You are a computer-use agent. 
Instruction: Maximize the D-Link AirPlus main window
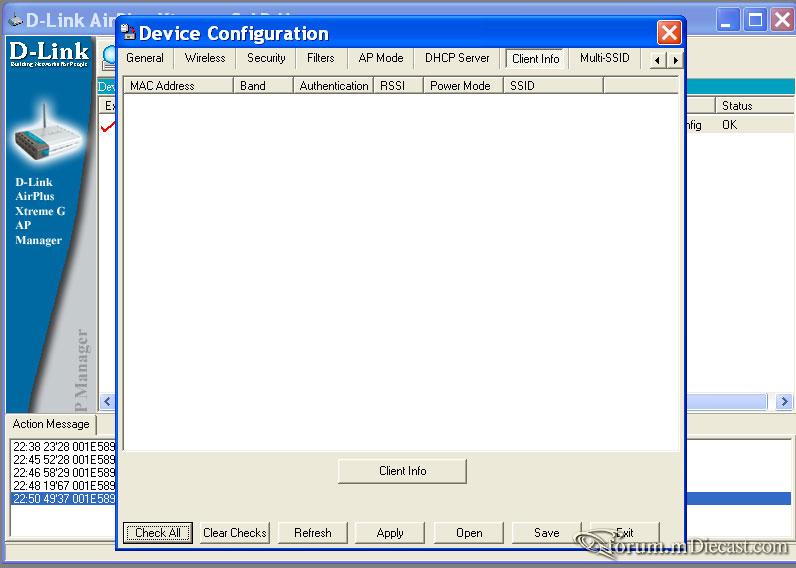click(x=755, y=20)
